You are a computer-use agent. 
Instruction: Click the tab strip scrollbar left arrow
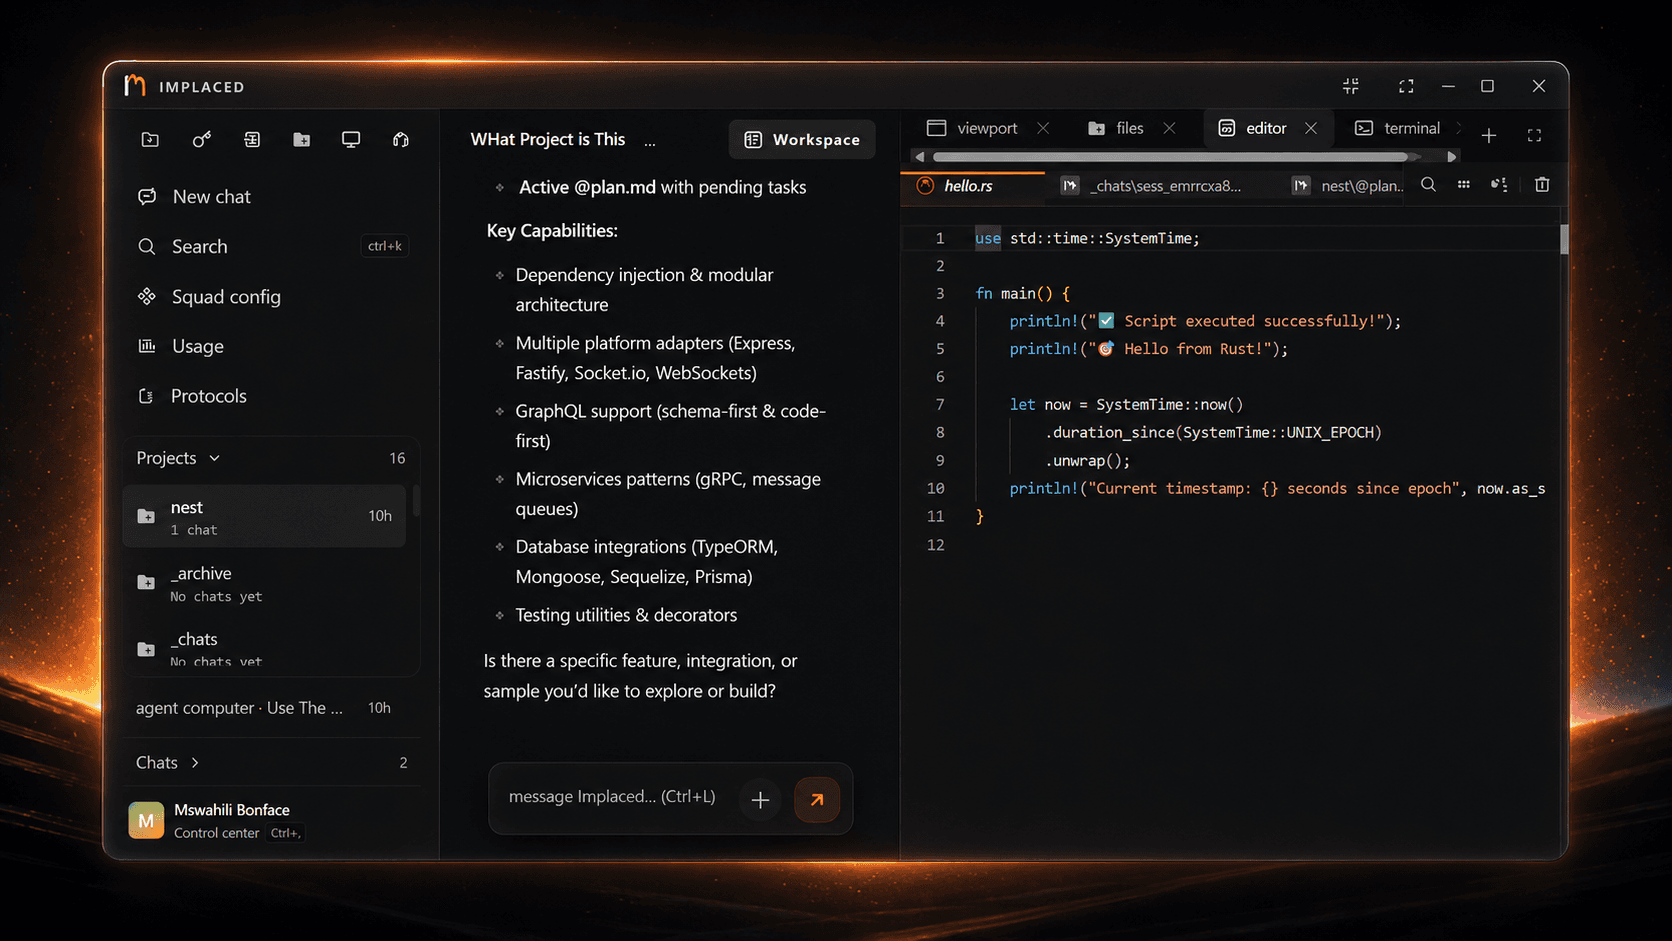[920, 157]
